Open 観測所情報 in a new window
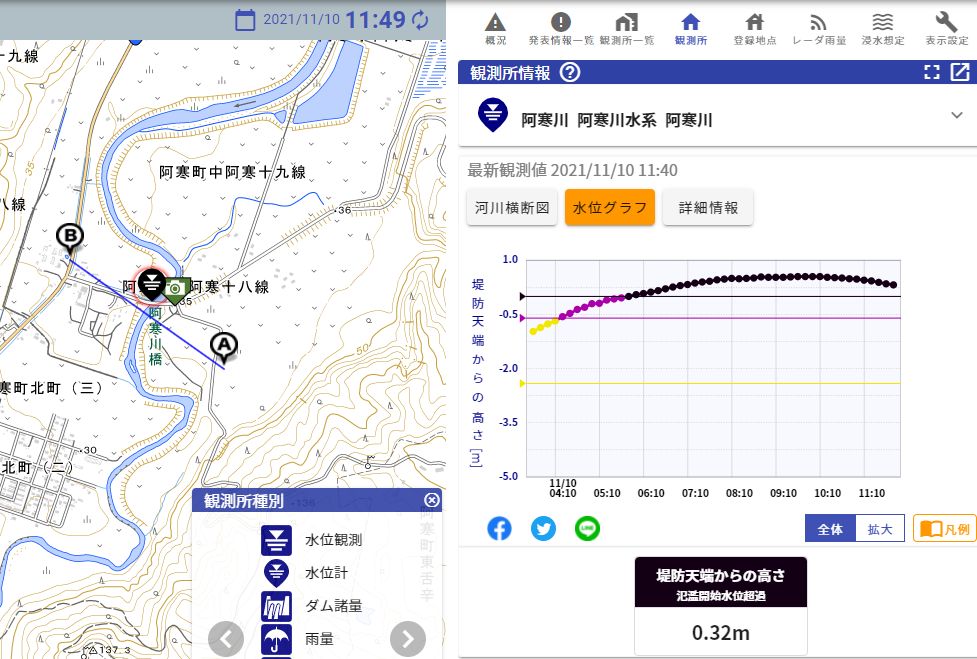The image size is (977, 659). 960,72
